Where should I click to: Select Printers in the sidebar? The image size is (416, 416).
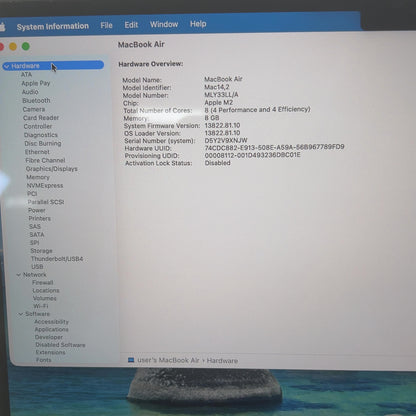click(40, 219)
